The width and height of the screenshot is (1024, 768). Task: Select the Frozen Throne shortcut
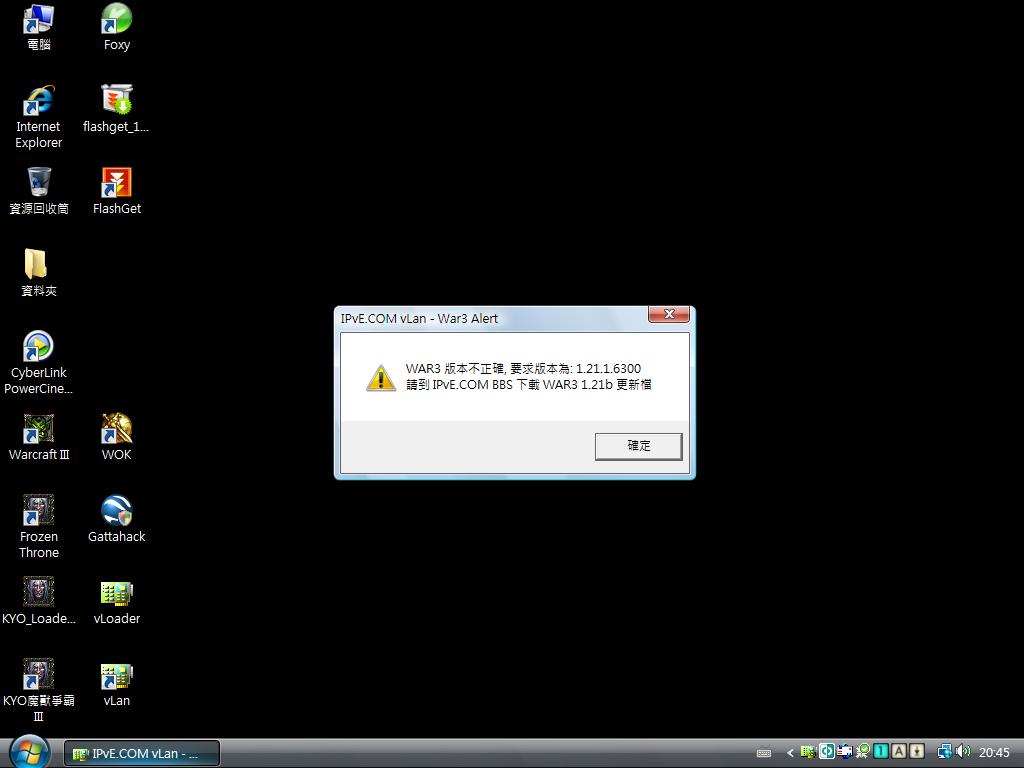point(39,527)
